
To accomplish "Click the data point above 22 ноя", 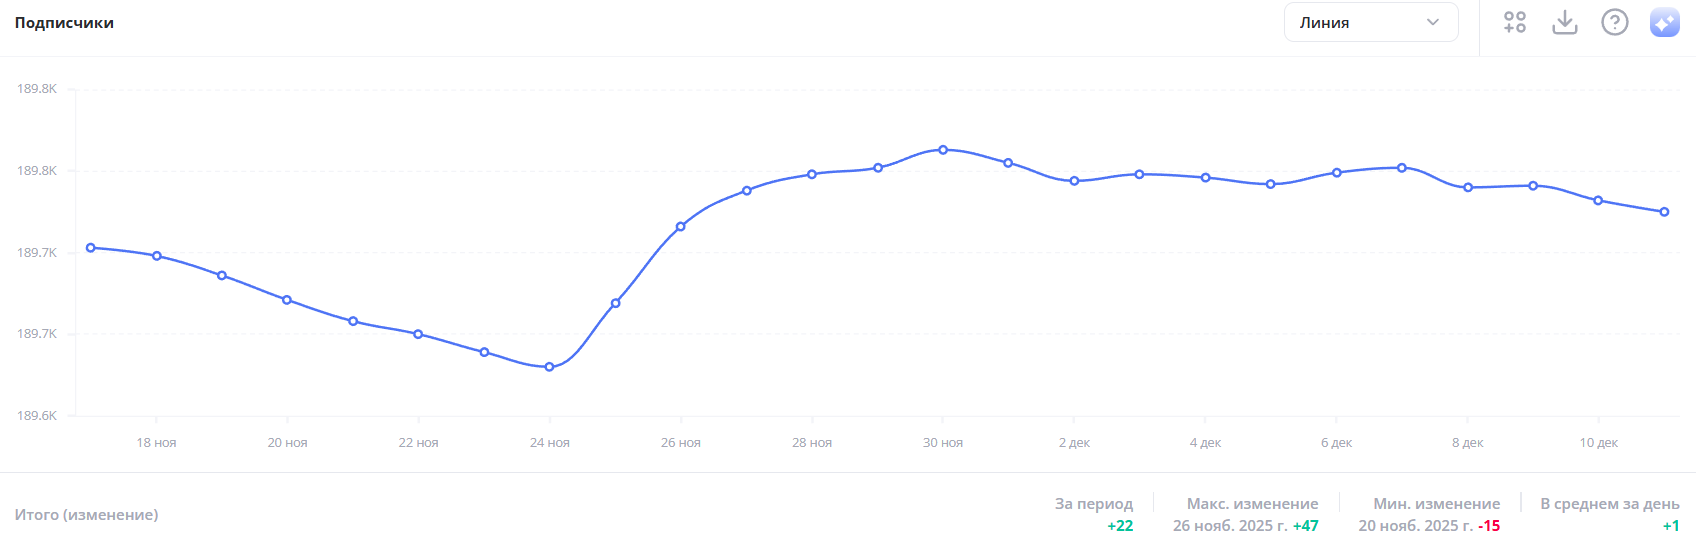I will tap(418, 334).
